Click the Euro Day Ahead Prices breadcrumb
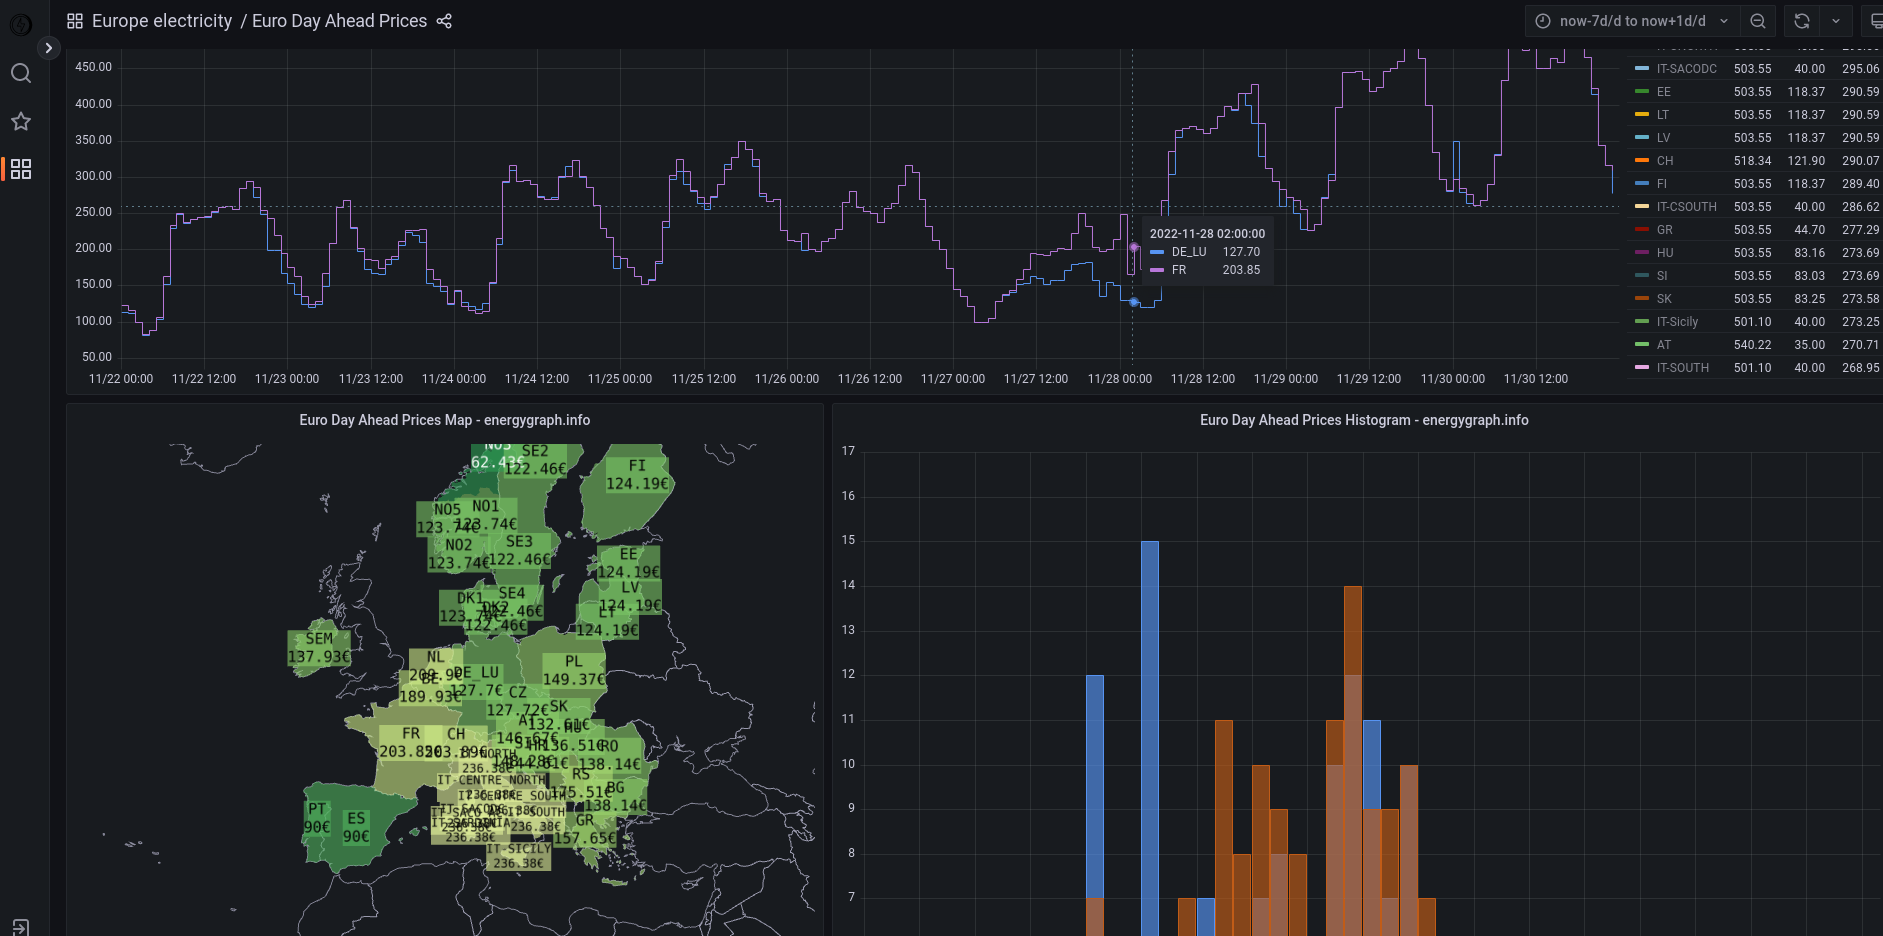This screenshot has height=936, width=1883. pyautogui.click(x=339, y=21)
